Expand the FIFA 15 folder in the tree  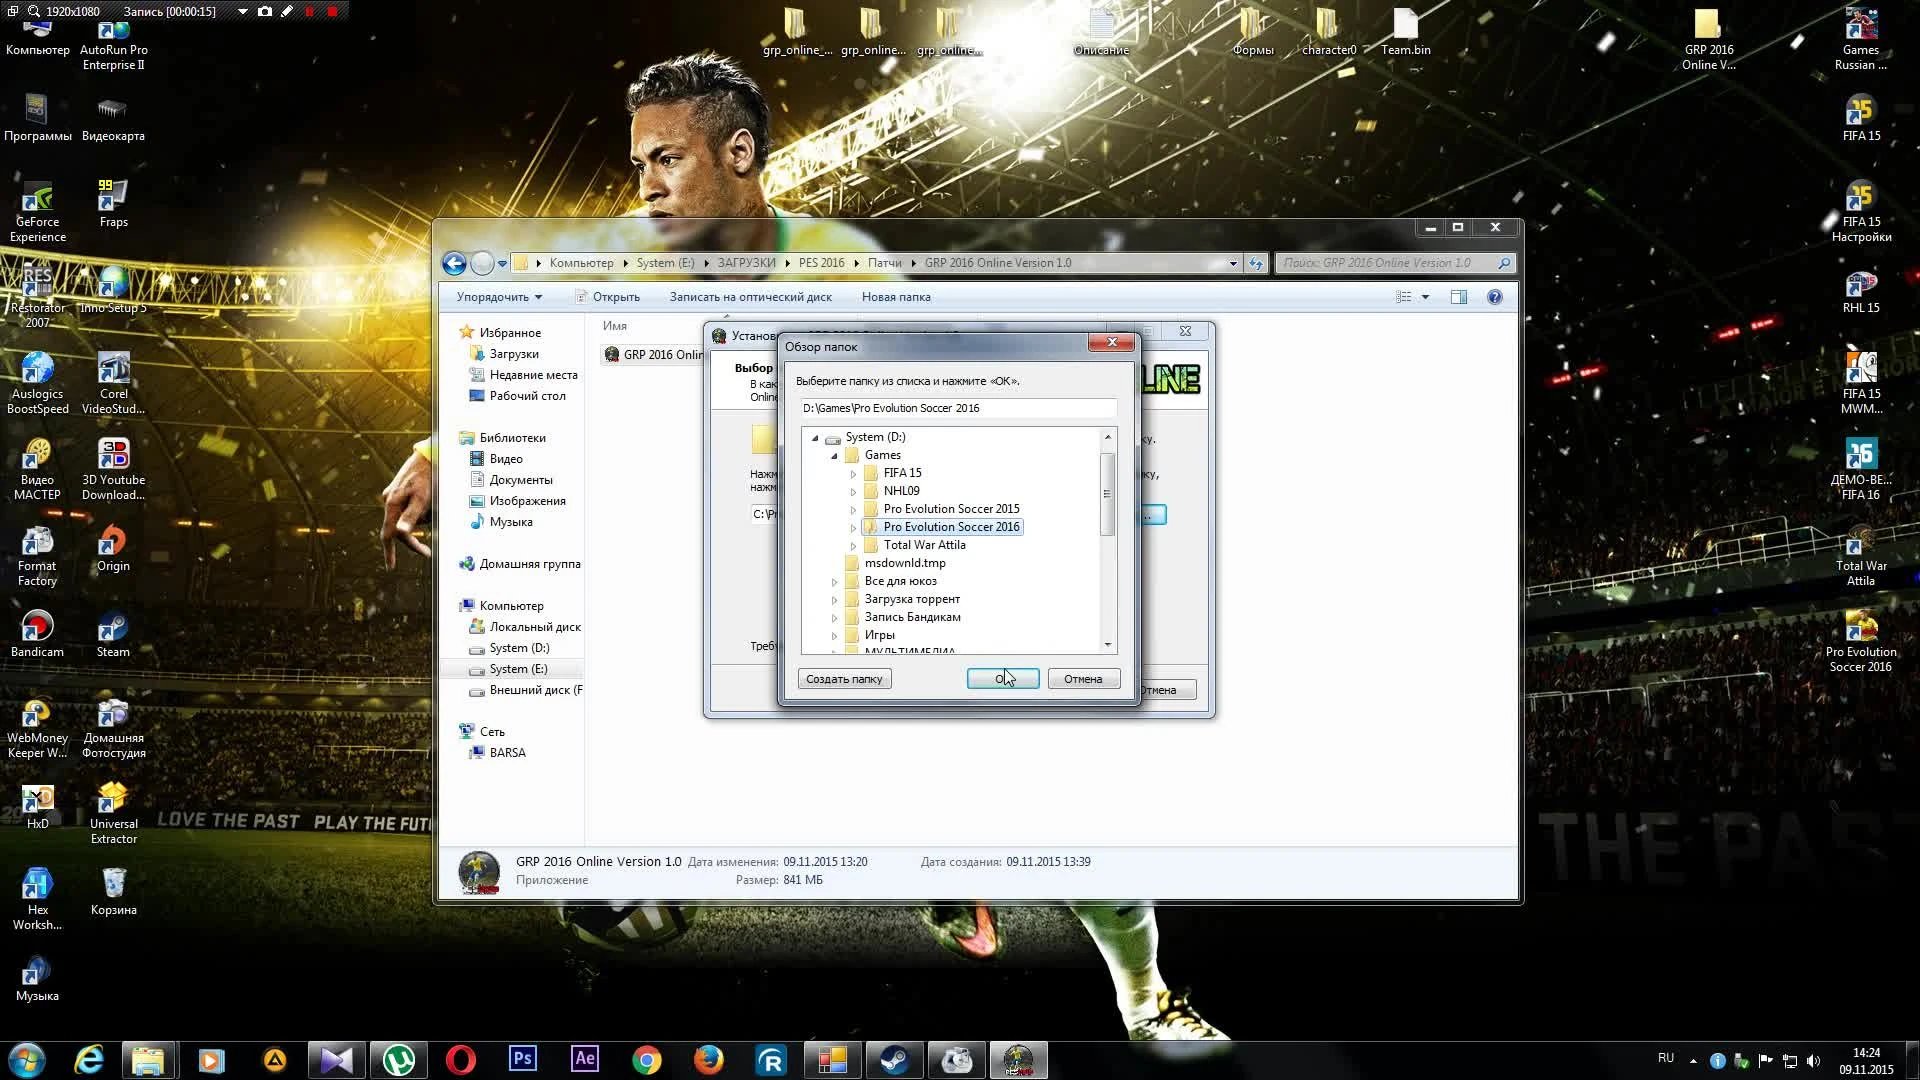pyautogui.click(x=852, y=472)
